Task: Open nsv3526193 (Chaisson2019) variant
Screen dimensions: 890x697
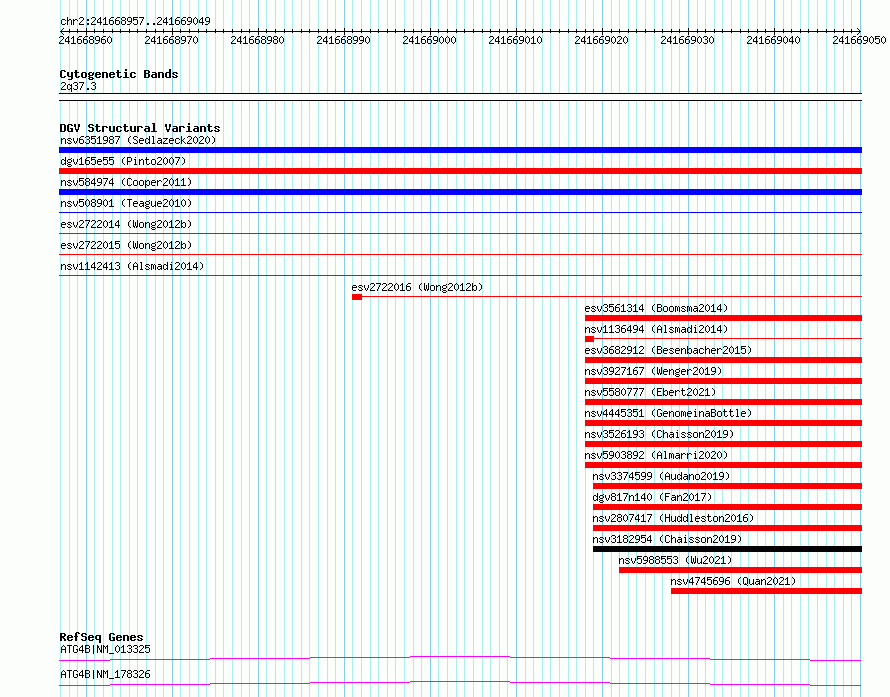Action: click(x=659, y=434)
